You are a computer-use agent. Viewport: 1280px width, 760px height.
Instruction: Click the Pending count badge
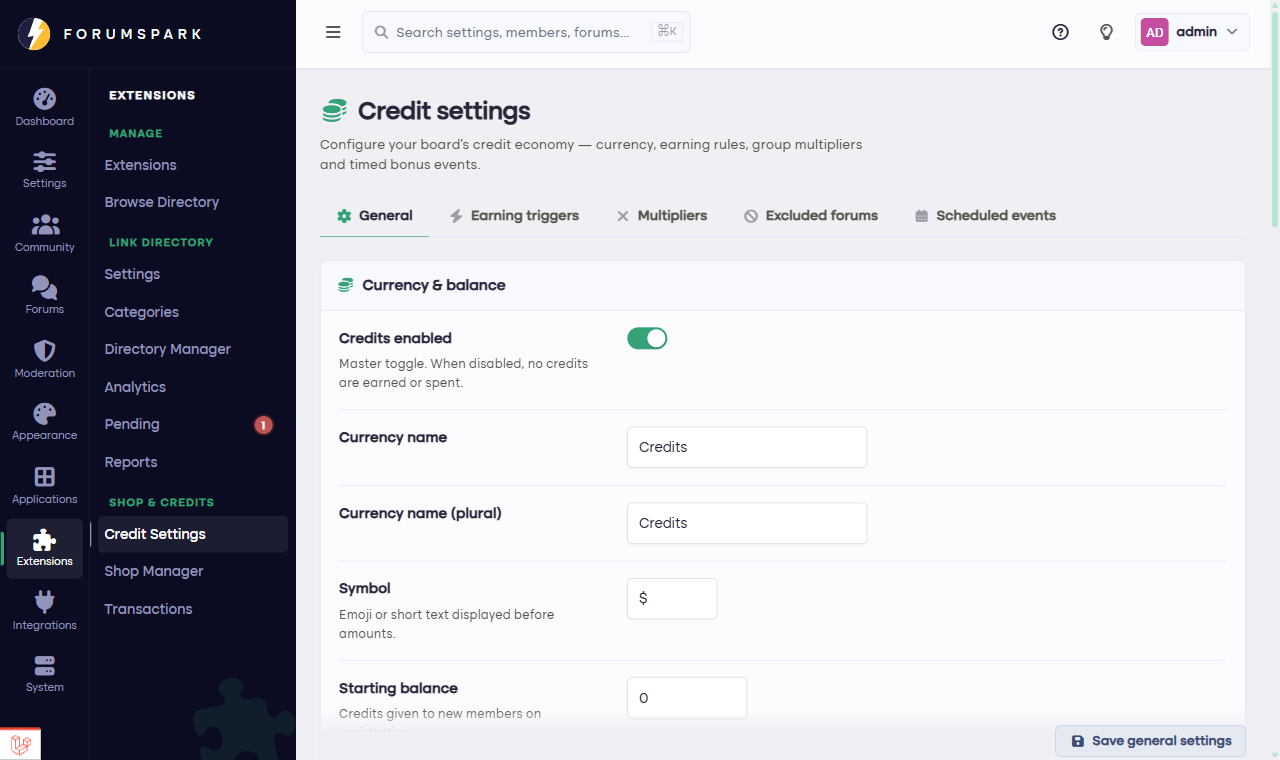click(263, 425)
